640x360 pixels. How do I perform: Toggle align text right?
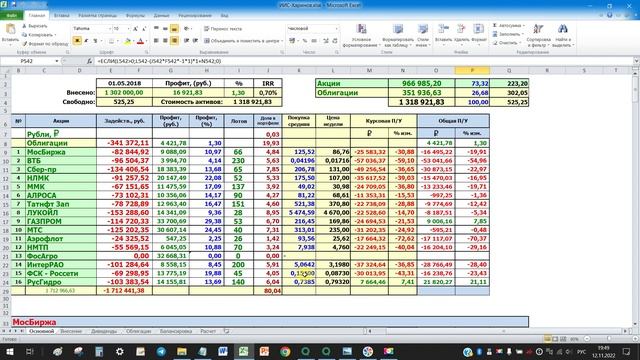[174, 41]
